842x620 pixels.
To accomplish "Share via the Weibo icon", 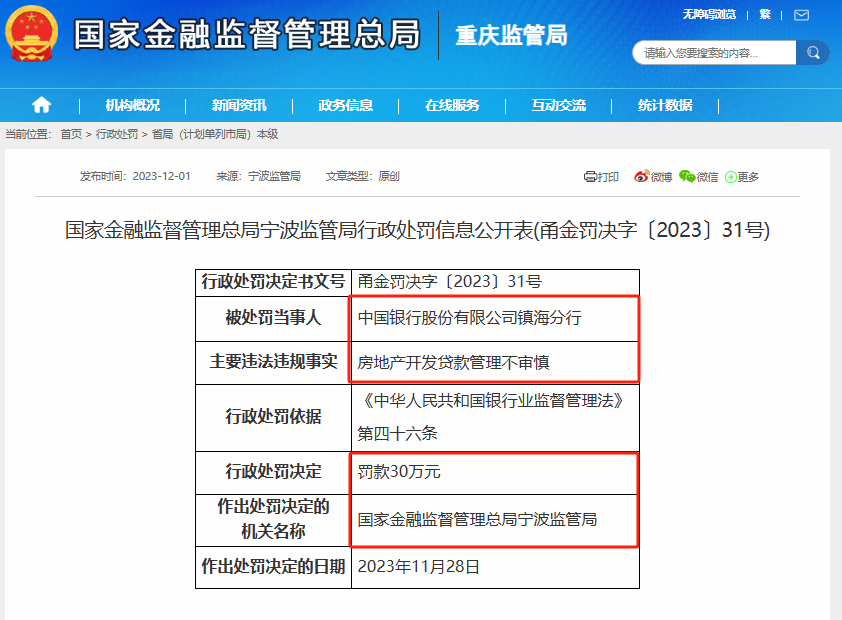I will [x=641, y=176].
